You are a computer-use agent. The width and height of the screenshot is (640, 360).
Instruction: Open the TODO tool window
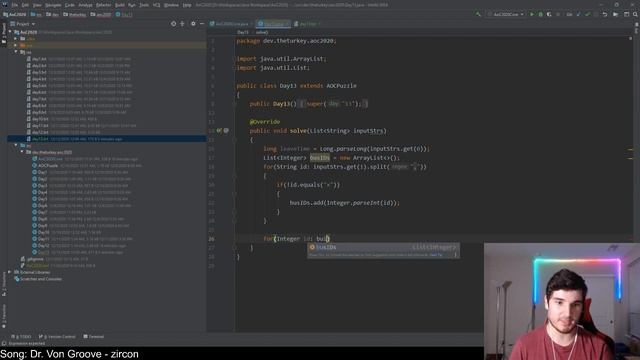tap(21, 337)
